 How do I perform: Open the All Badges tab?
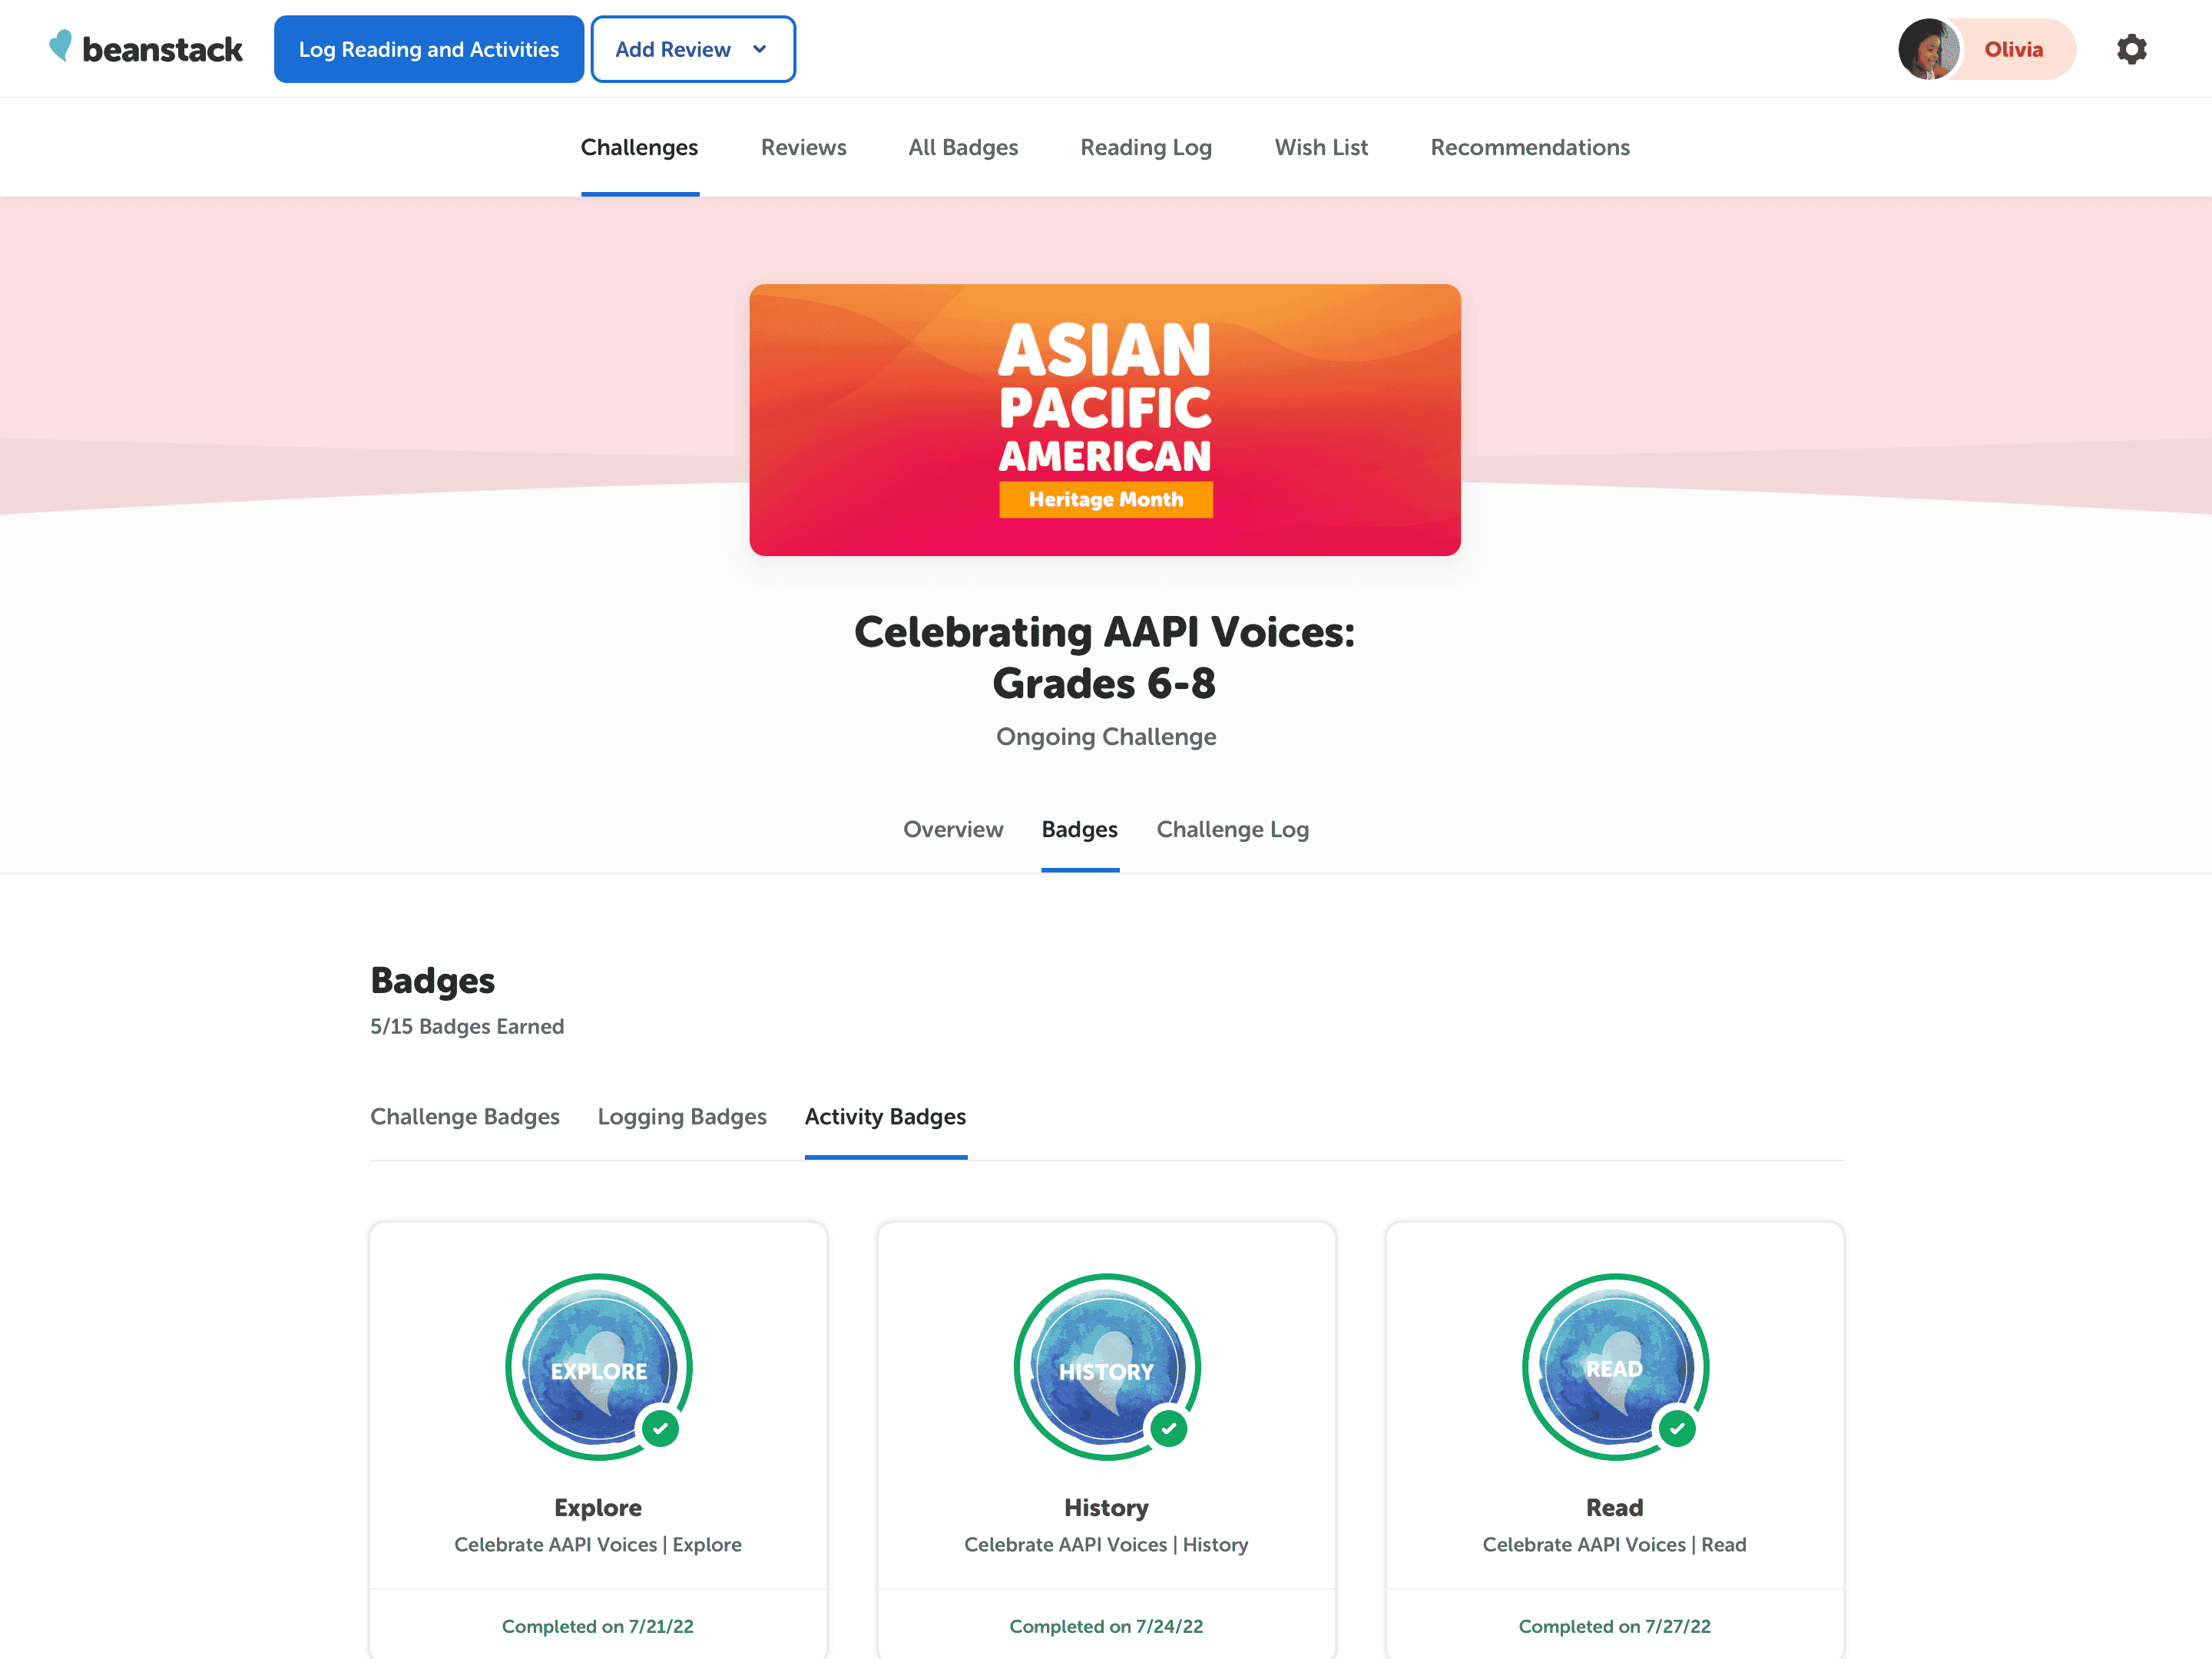pyautogui.click(x=963, y=147)
